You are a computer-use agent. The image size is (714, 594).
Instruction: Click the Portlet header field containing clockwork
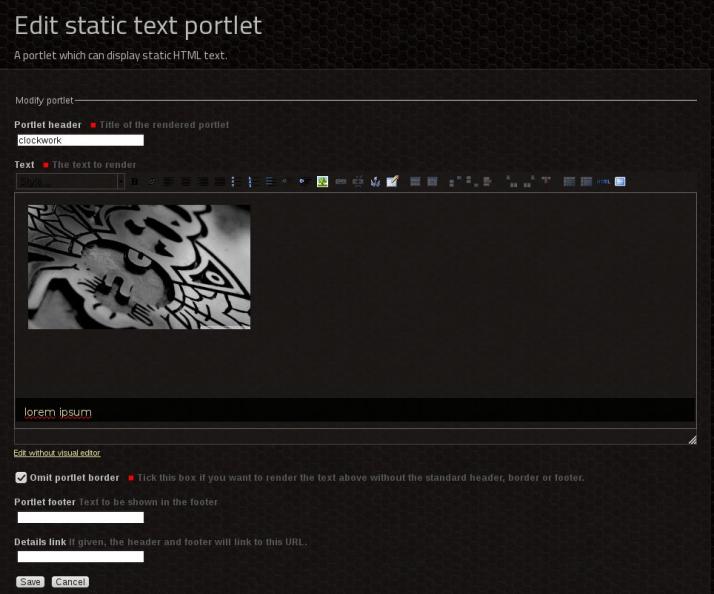pos(81,140)
